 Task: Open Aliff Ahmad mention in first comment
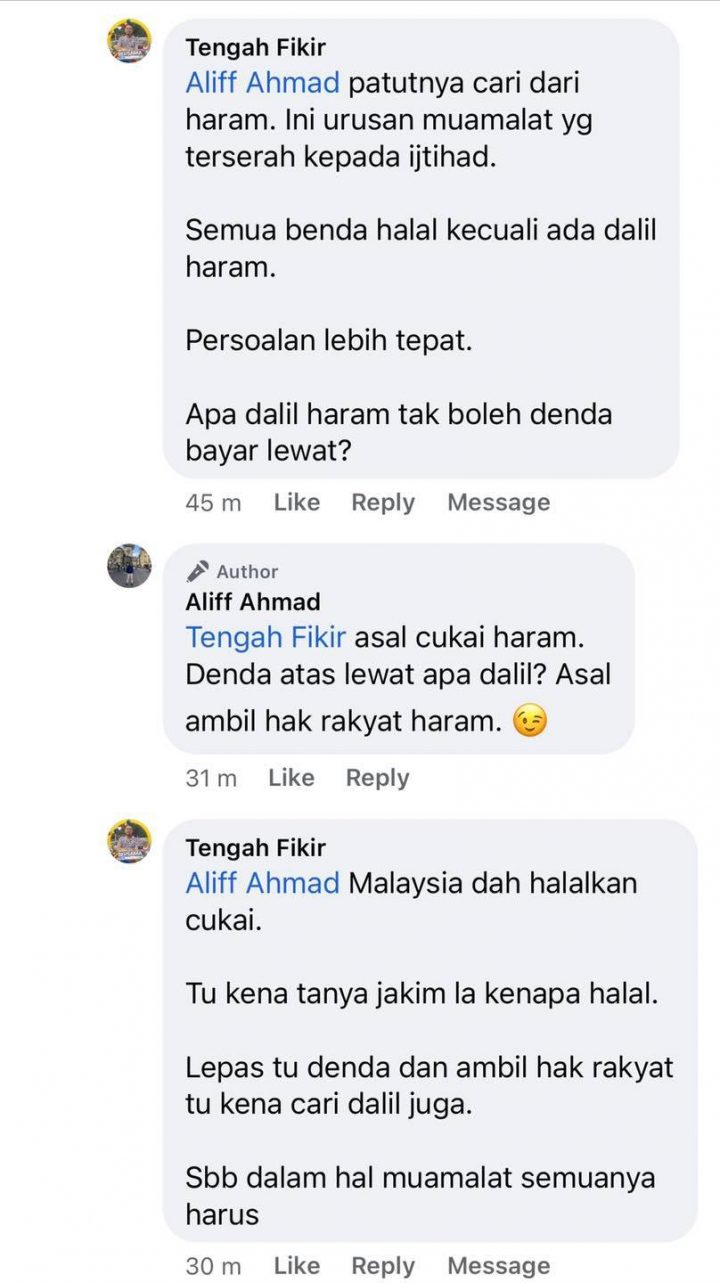[263, 83]
